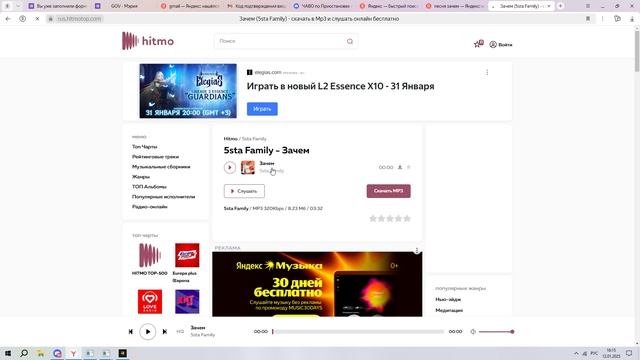Bookmark page with address bar icon
The width and height of the screenshot is (640, 360).
click(x=588, y=19)
